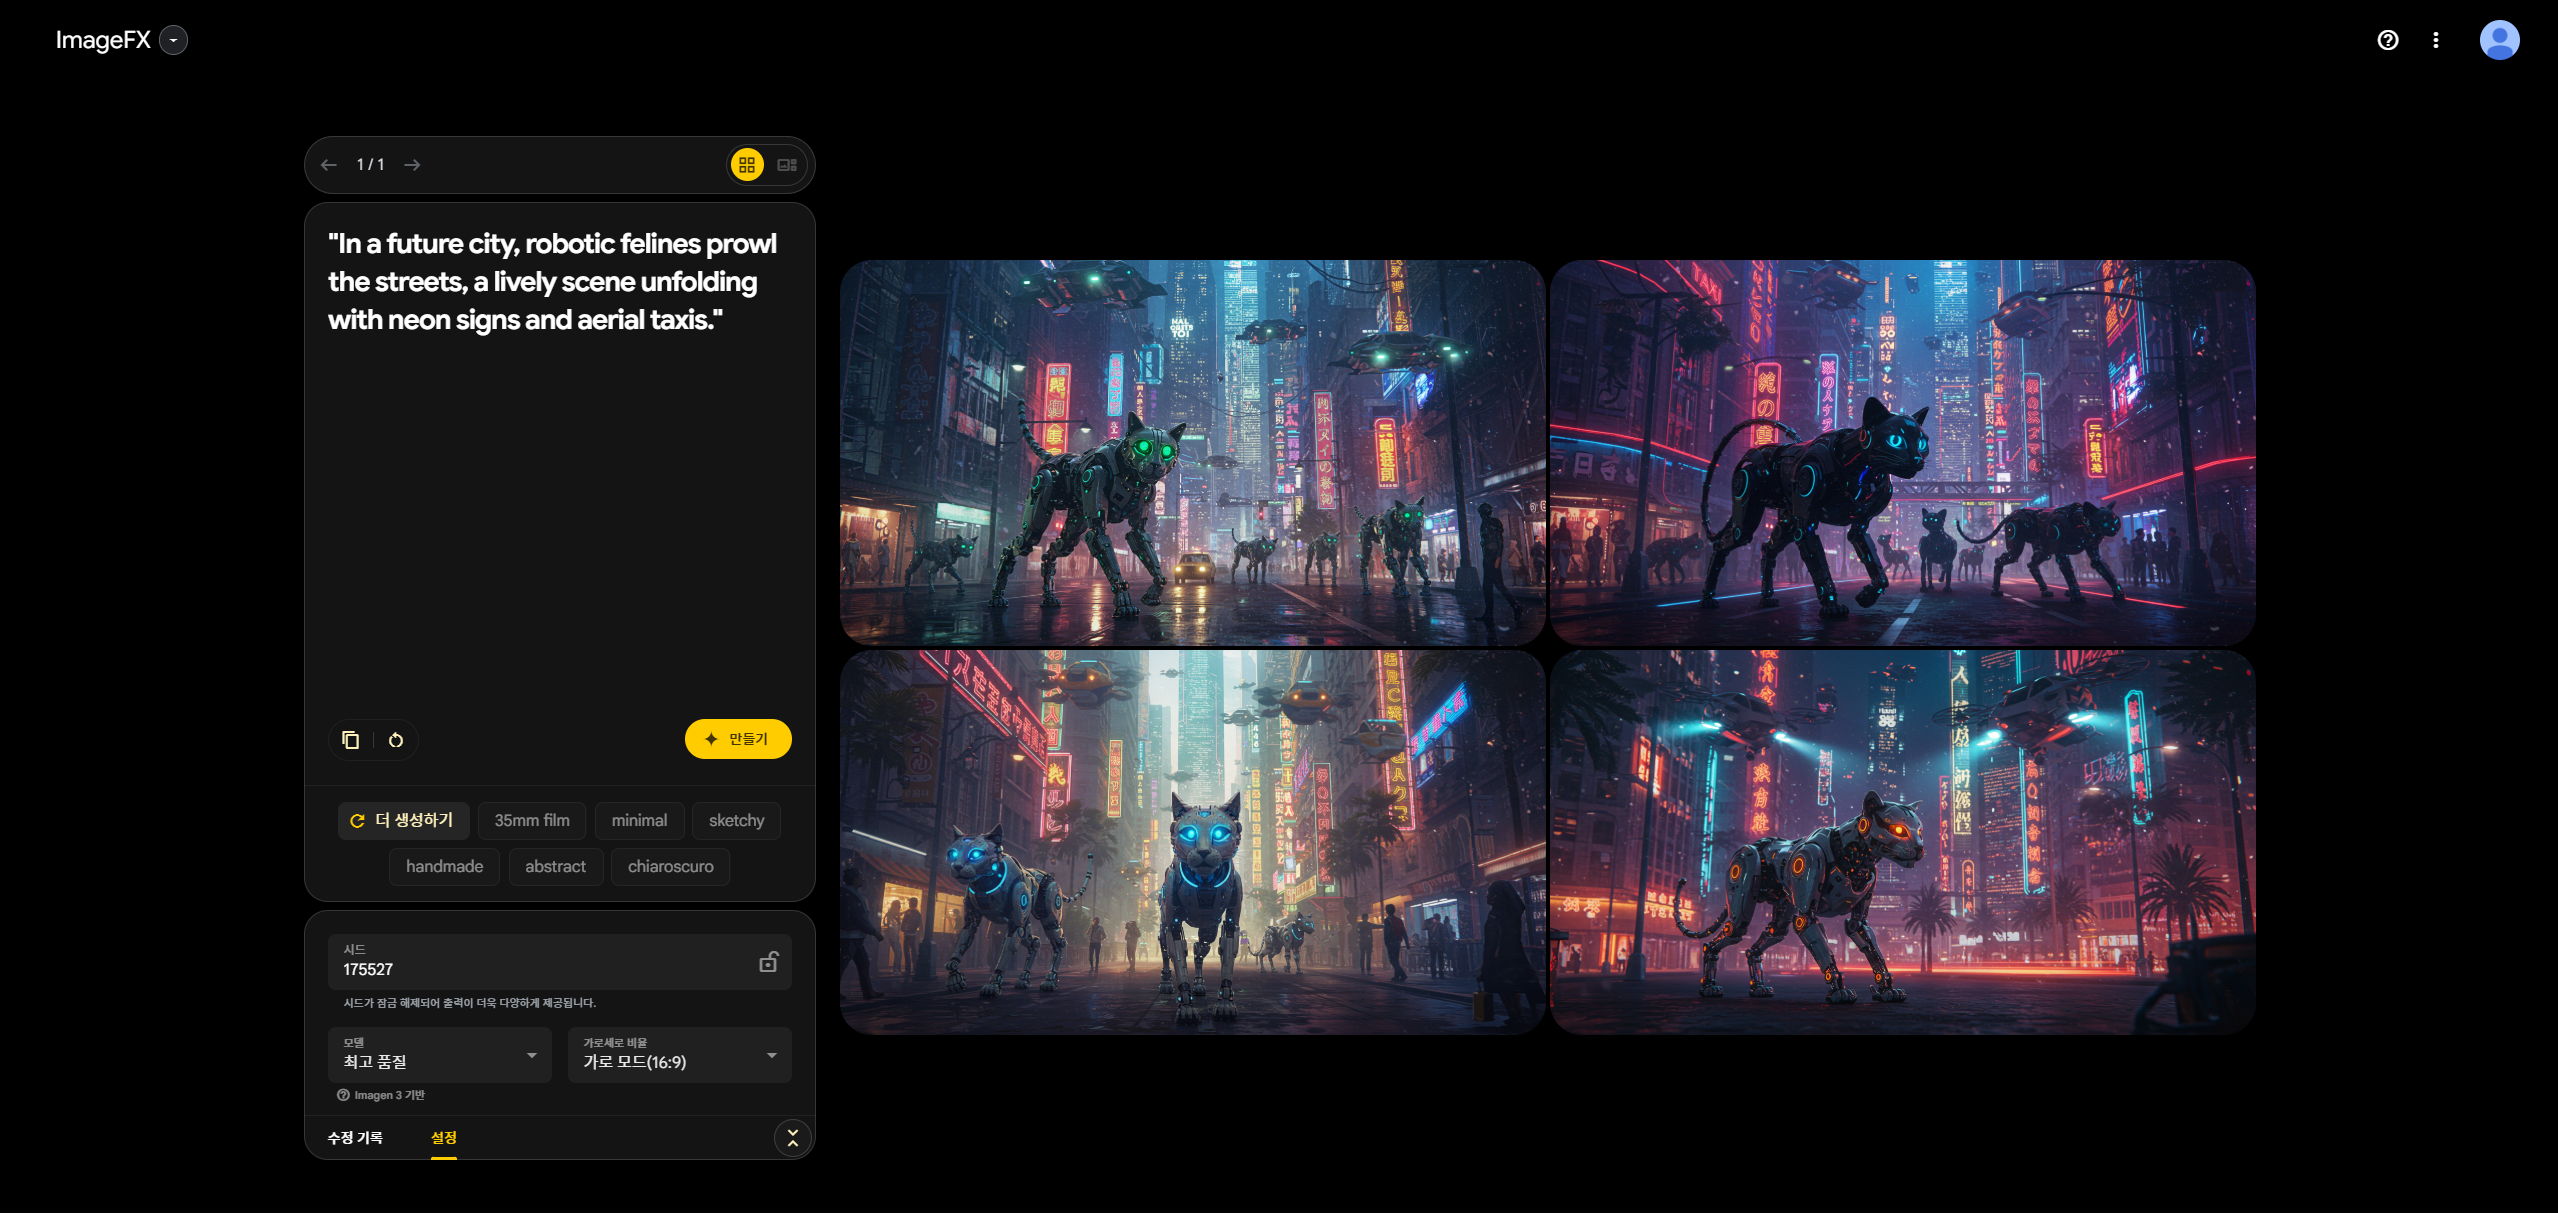The height and width of the screenshot is (1213, 2558).
Task: Click Imagen 3 info help icon
Action: click(343, 1095)
